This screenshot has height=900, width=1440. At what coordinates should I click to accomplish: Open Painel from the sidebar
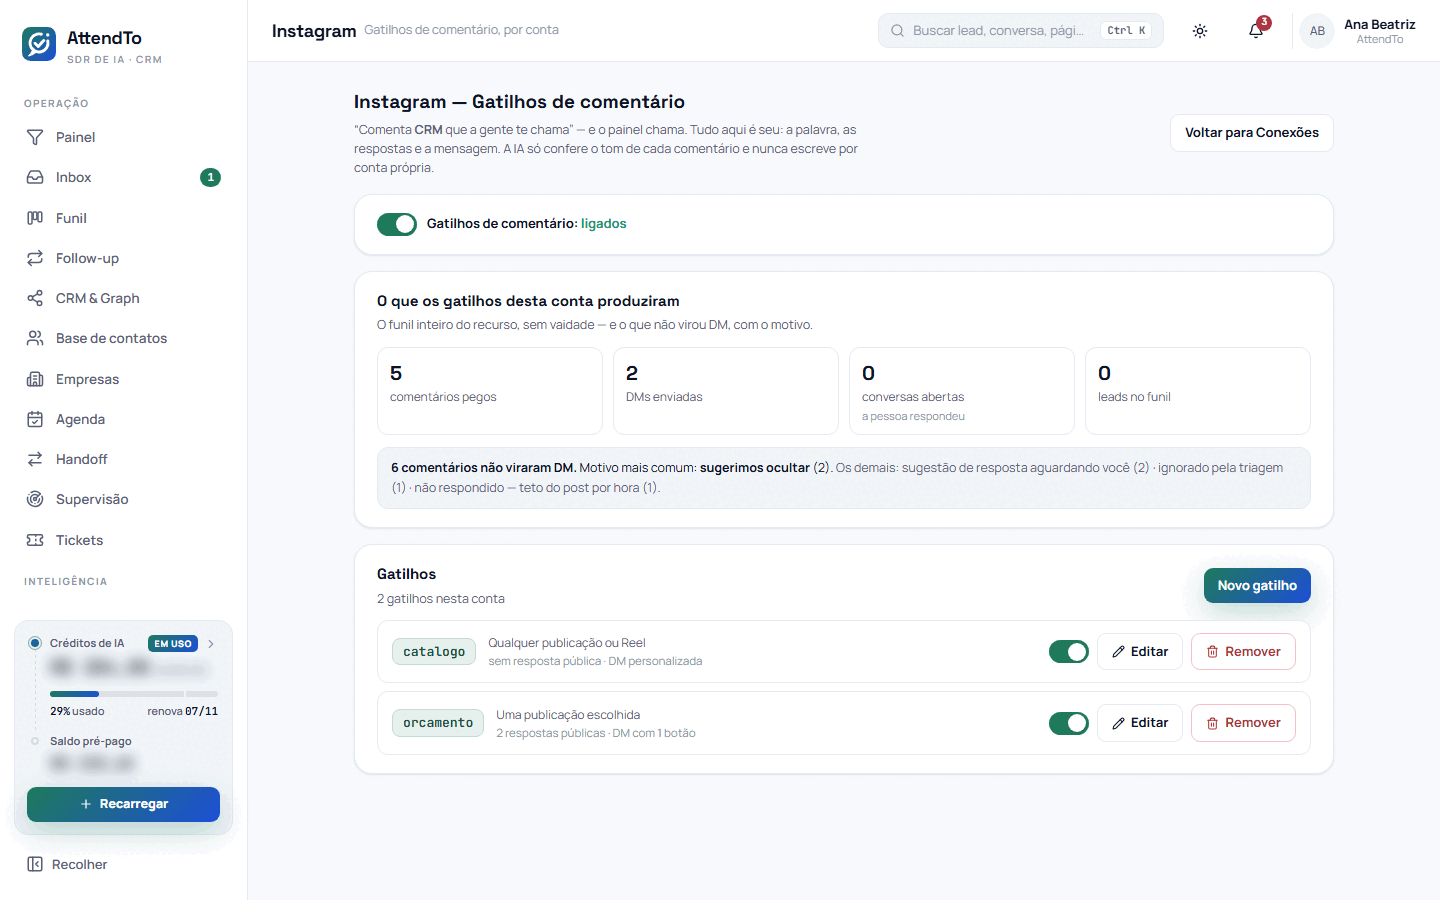coord(123,137)
